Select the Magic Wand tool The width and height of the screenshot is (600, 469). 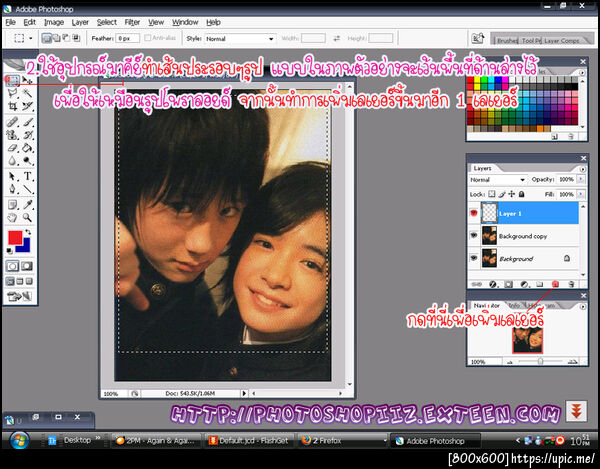tap(27, 93)
